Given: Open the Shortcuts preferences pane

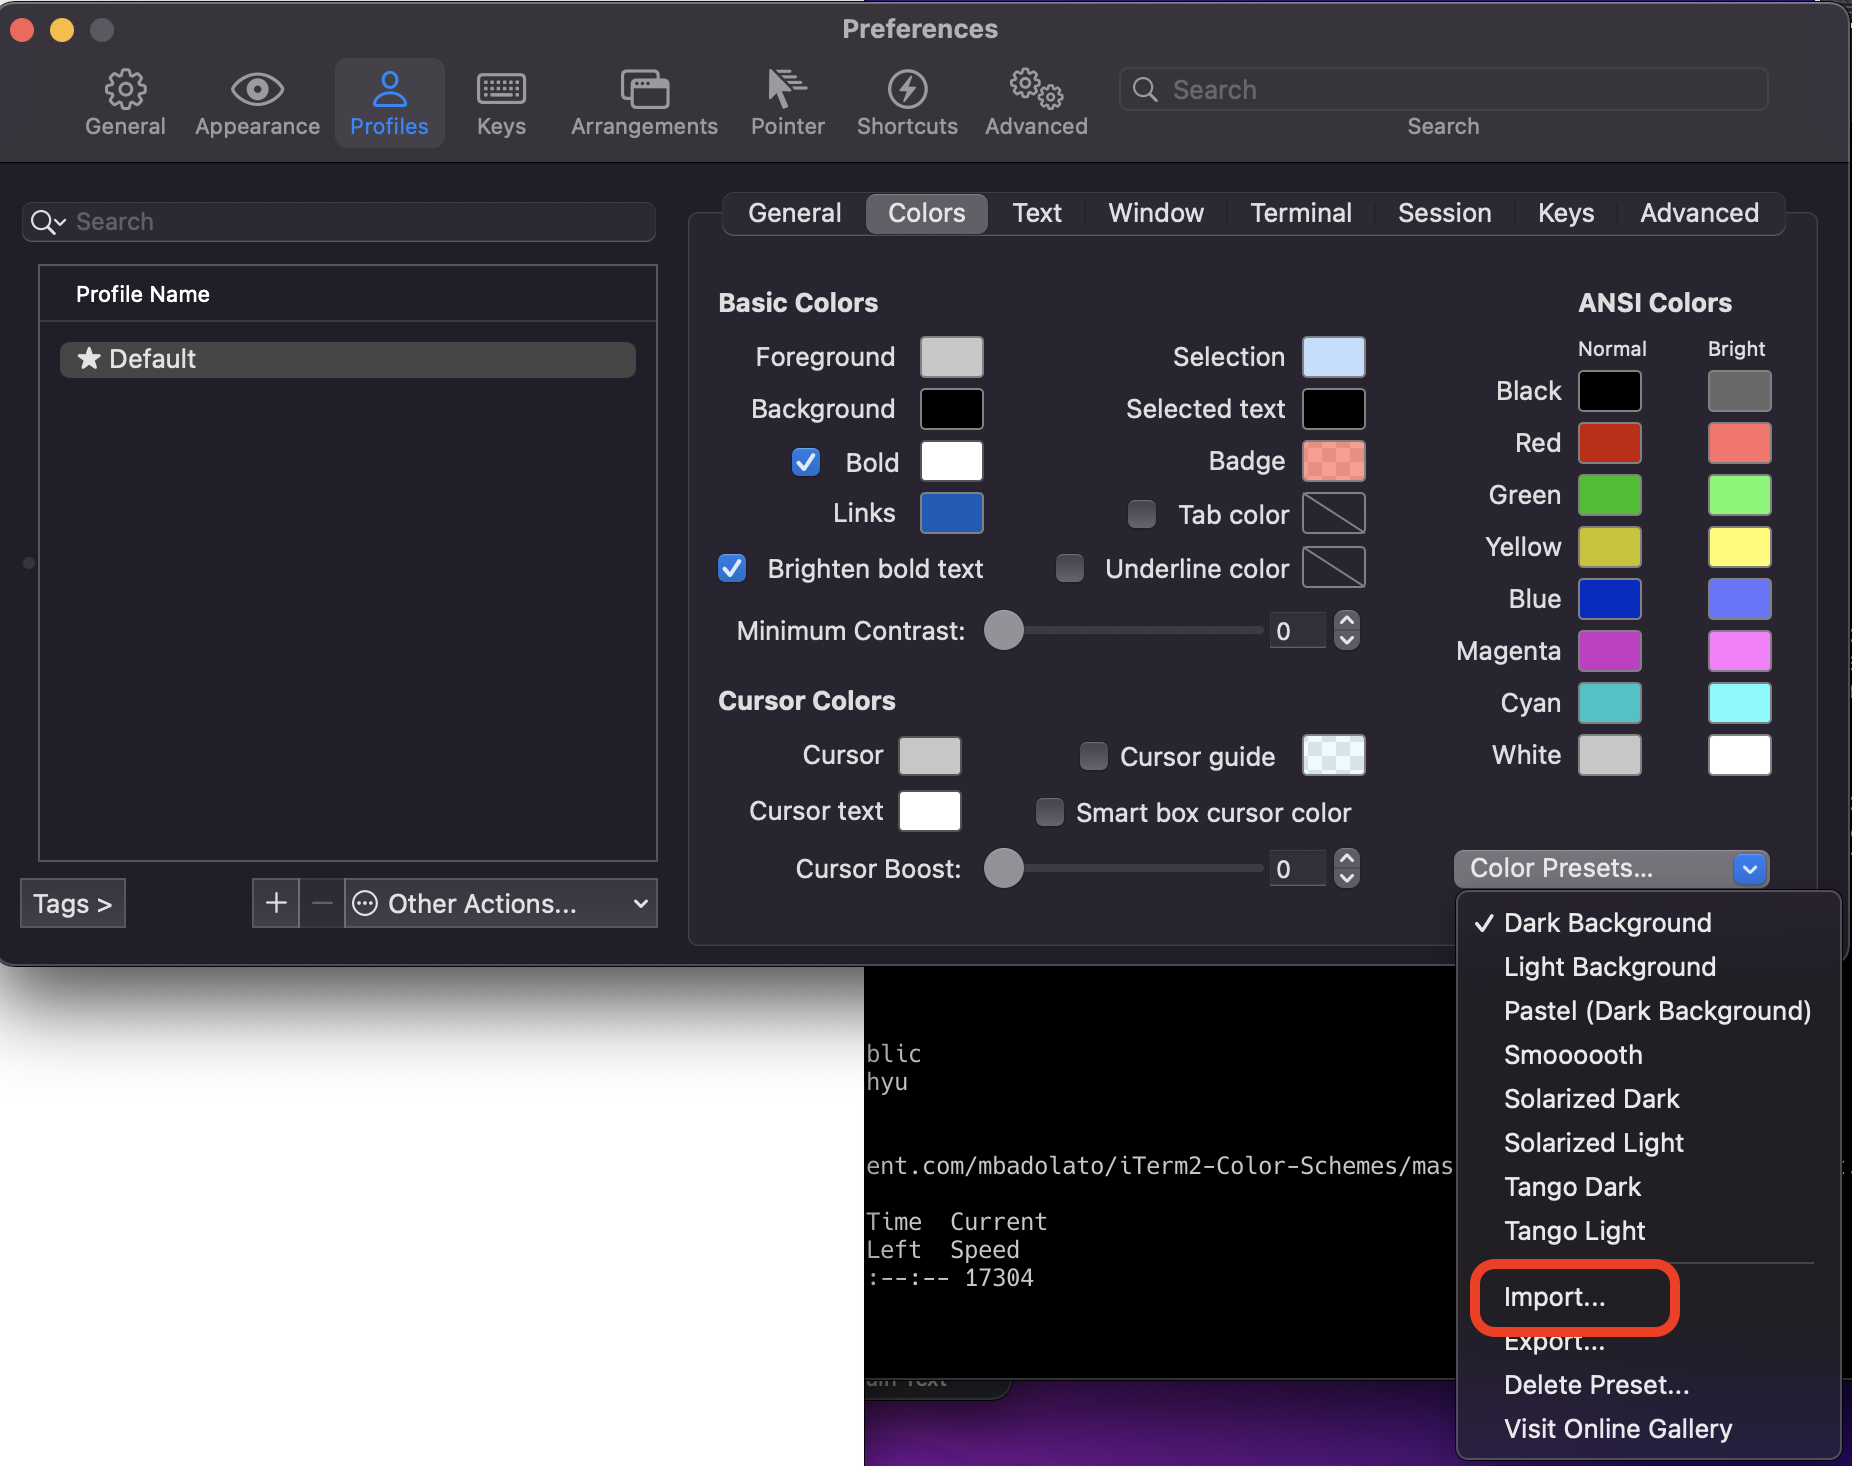Looking at the screenshot, I should 907,103.
